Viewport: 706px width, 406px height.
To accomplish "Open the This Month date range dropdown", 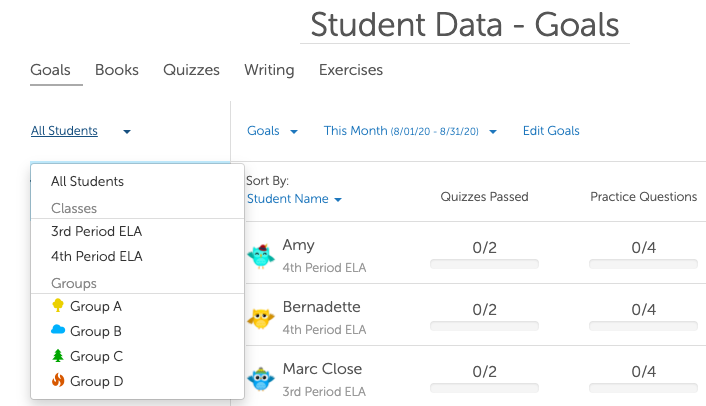I will point(410,131).
